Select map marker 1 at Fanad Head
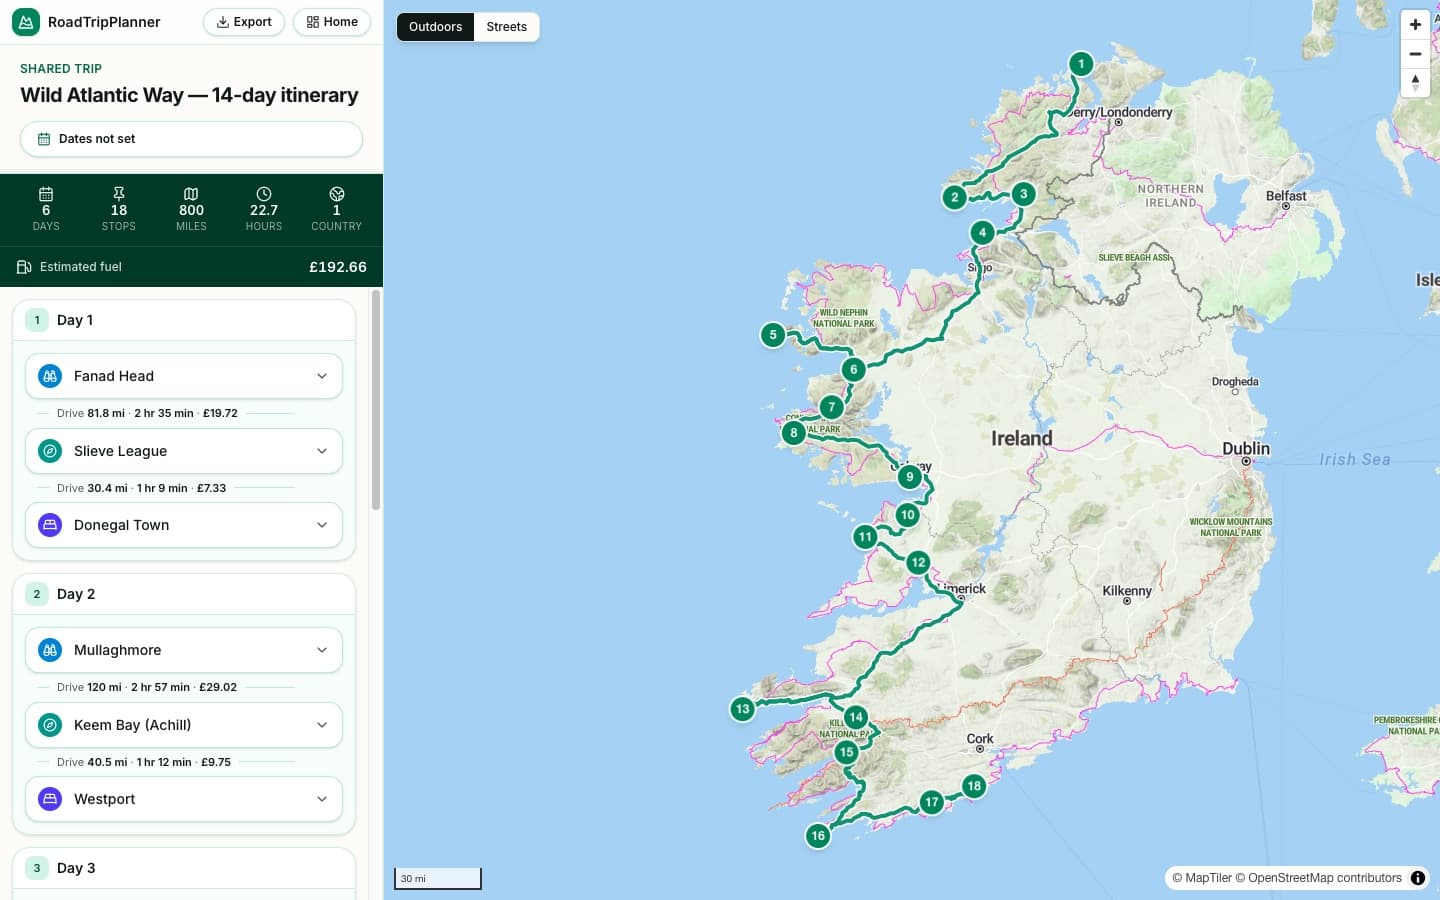The height and width of the screenshot is (900, 1440). pyautogui.click(x=1081, y=64)
